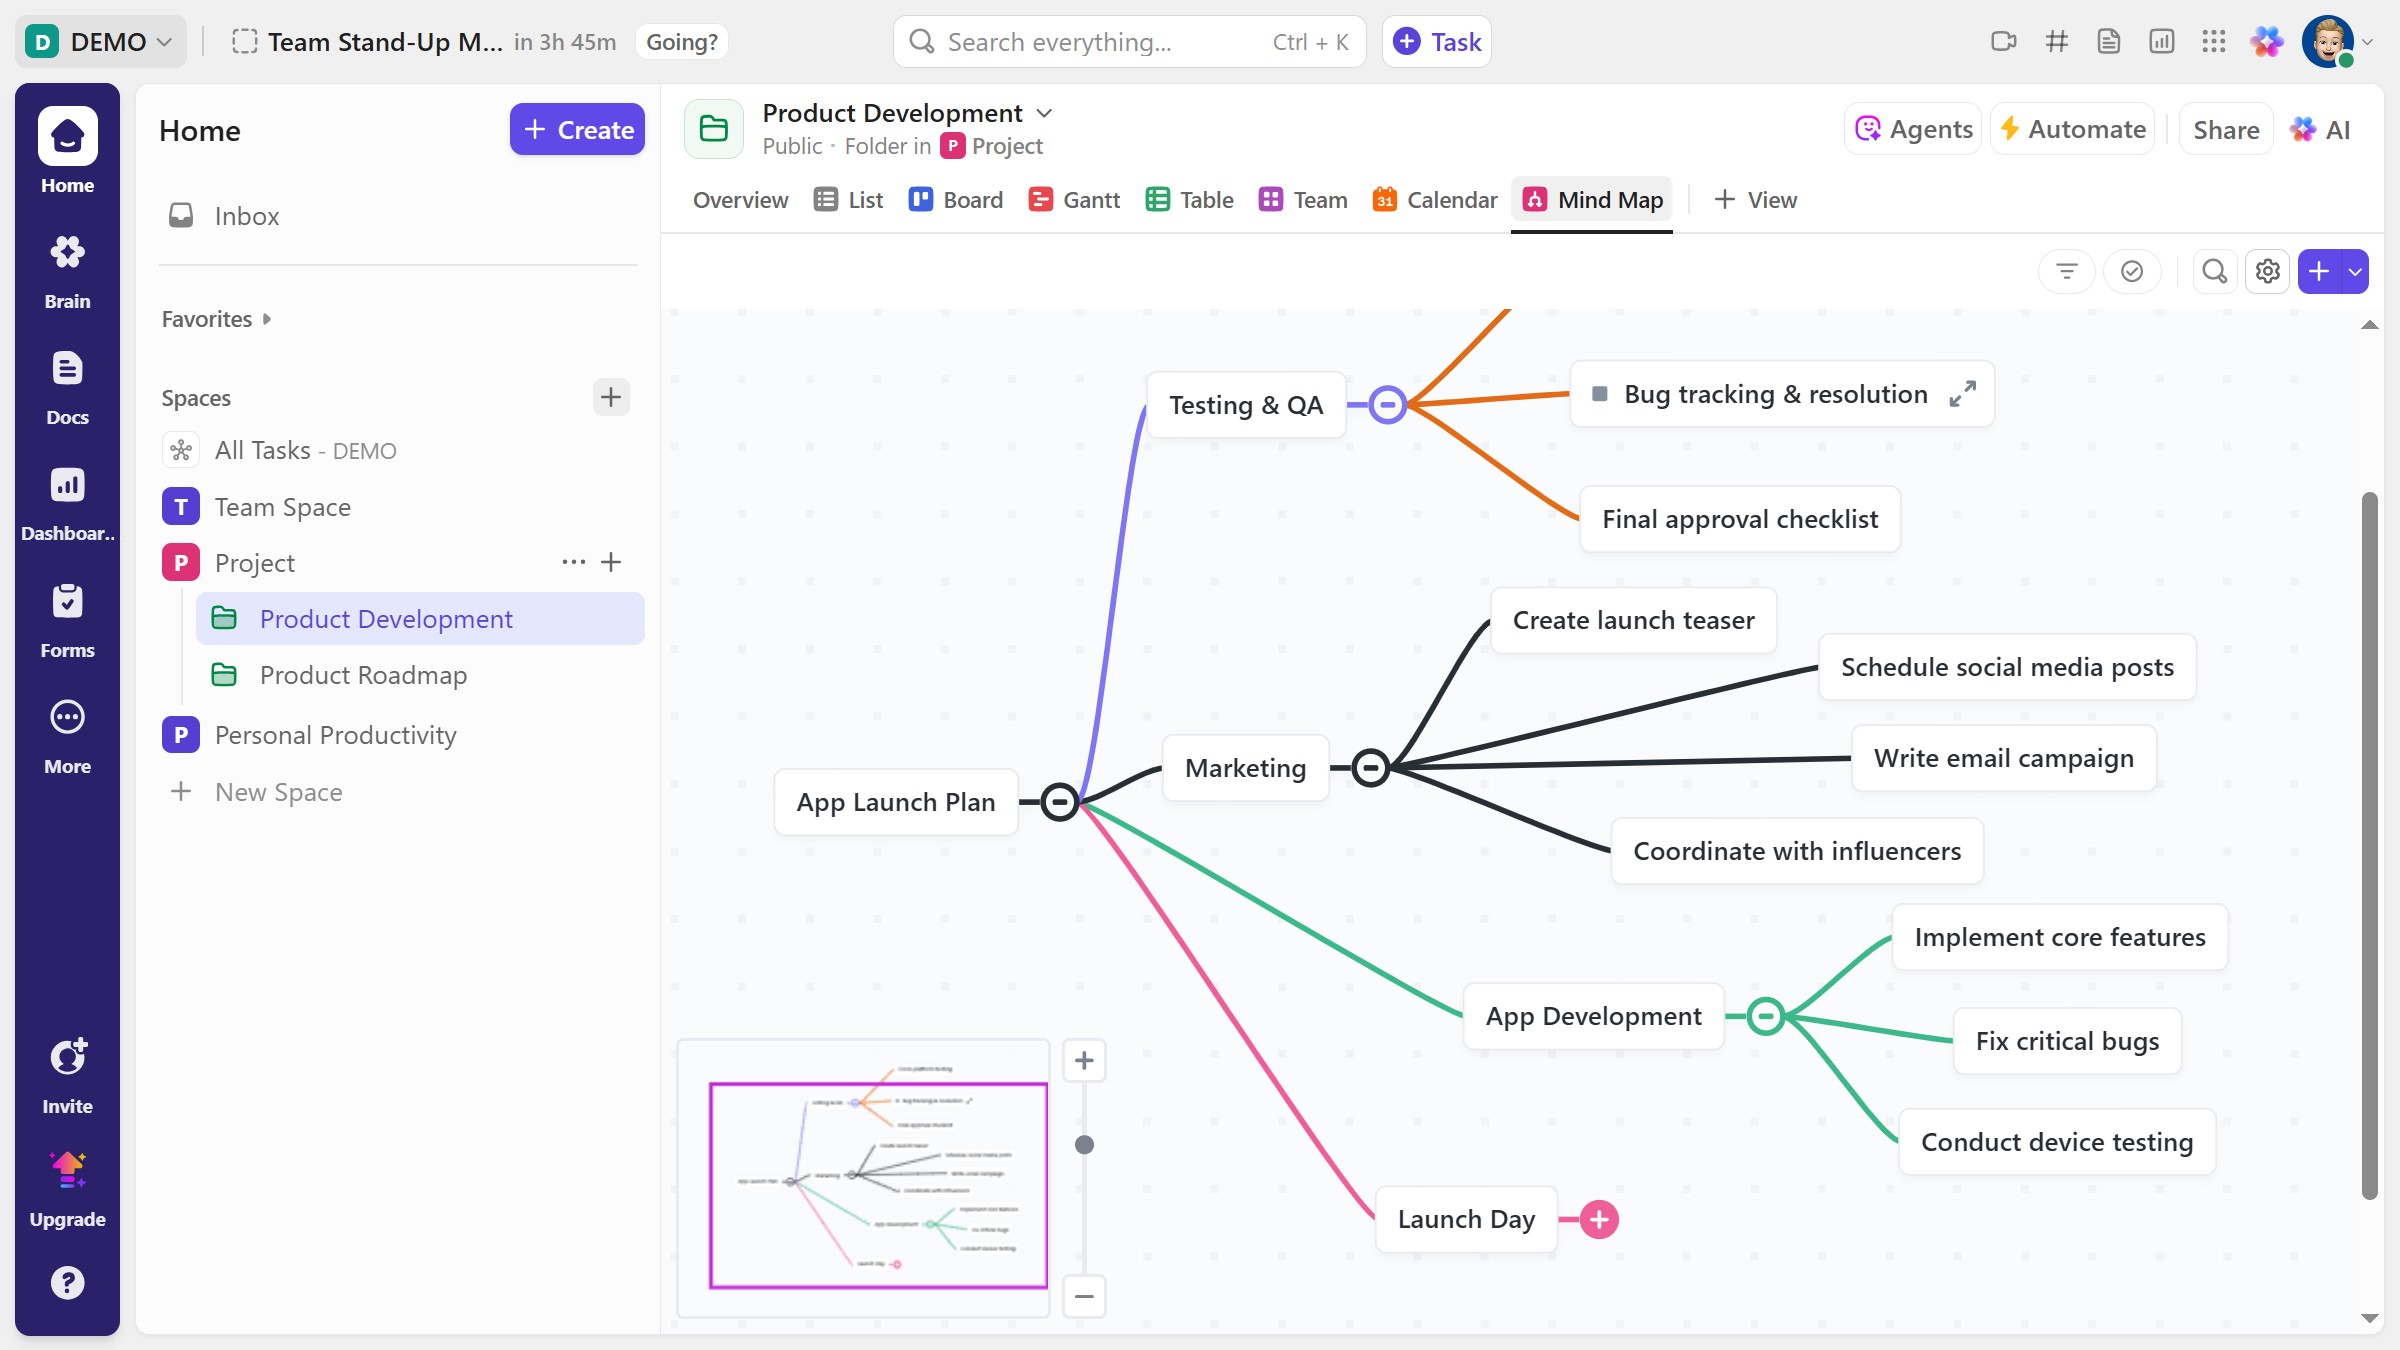Open the DEMO workspace dropdown
The image size is (2400, 1350).
[100, 42]
